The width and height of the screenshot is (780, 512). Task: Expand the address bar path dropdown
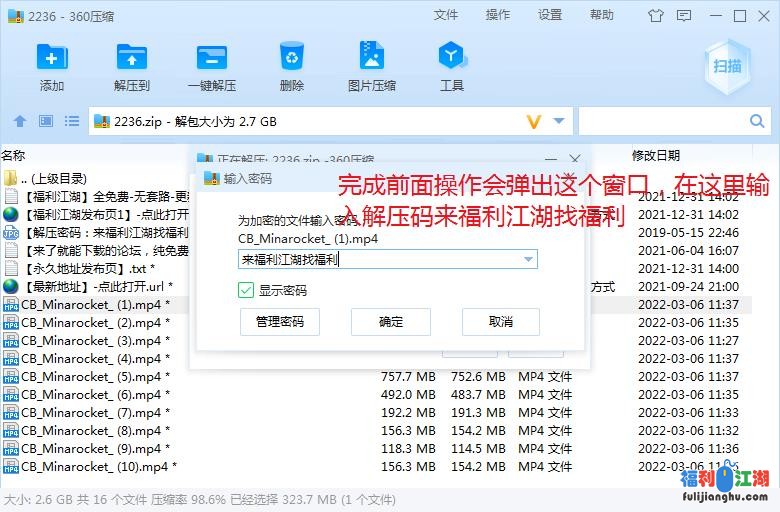pos(559,121)
